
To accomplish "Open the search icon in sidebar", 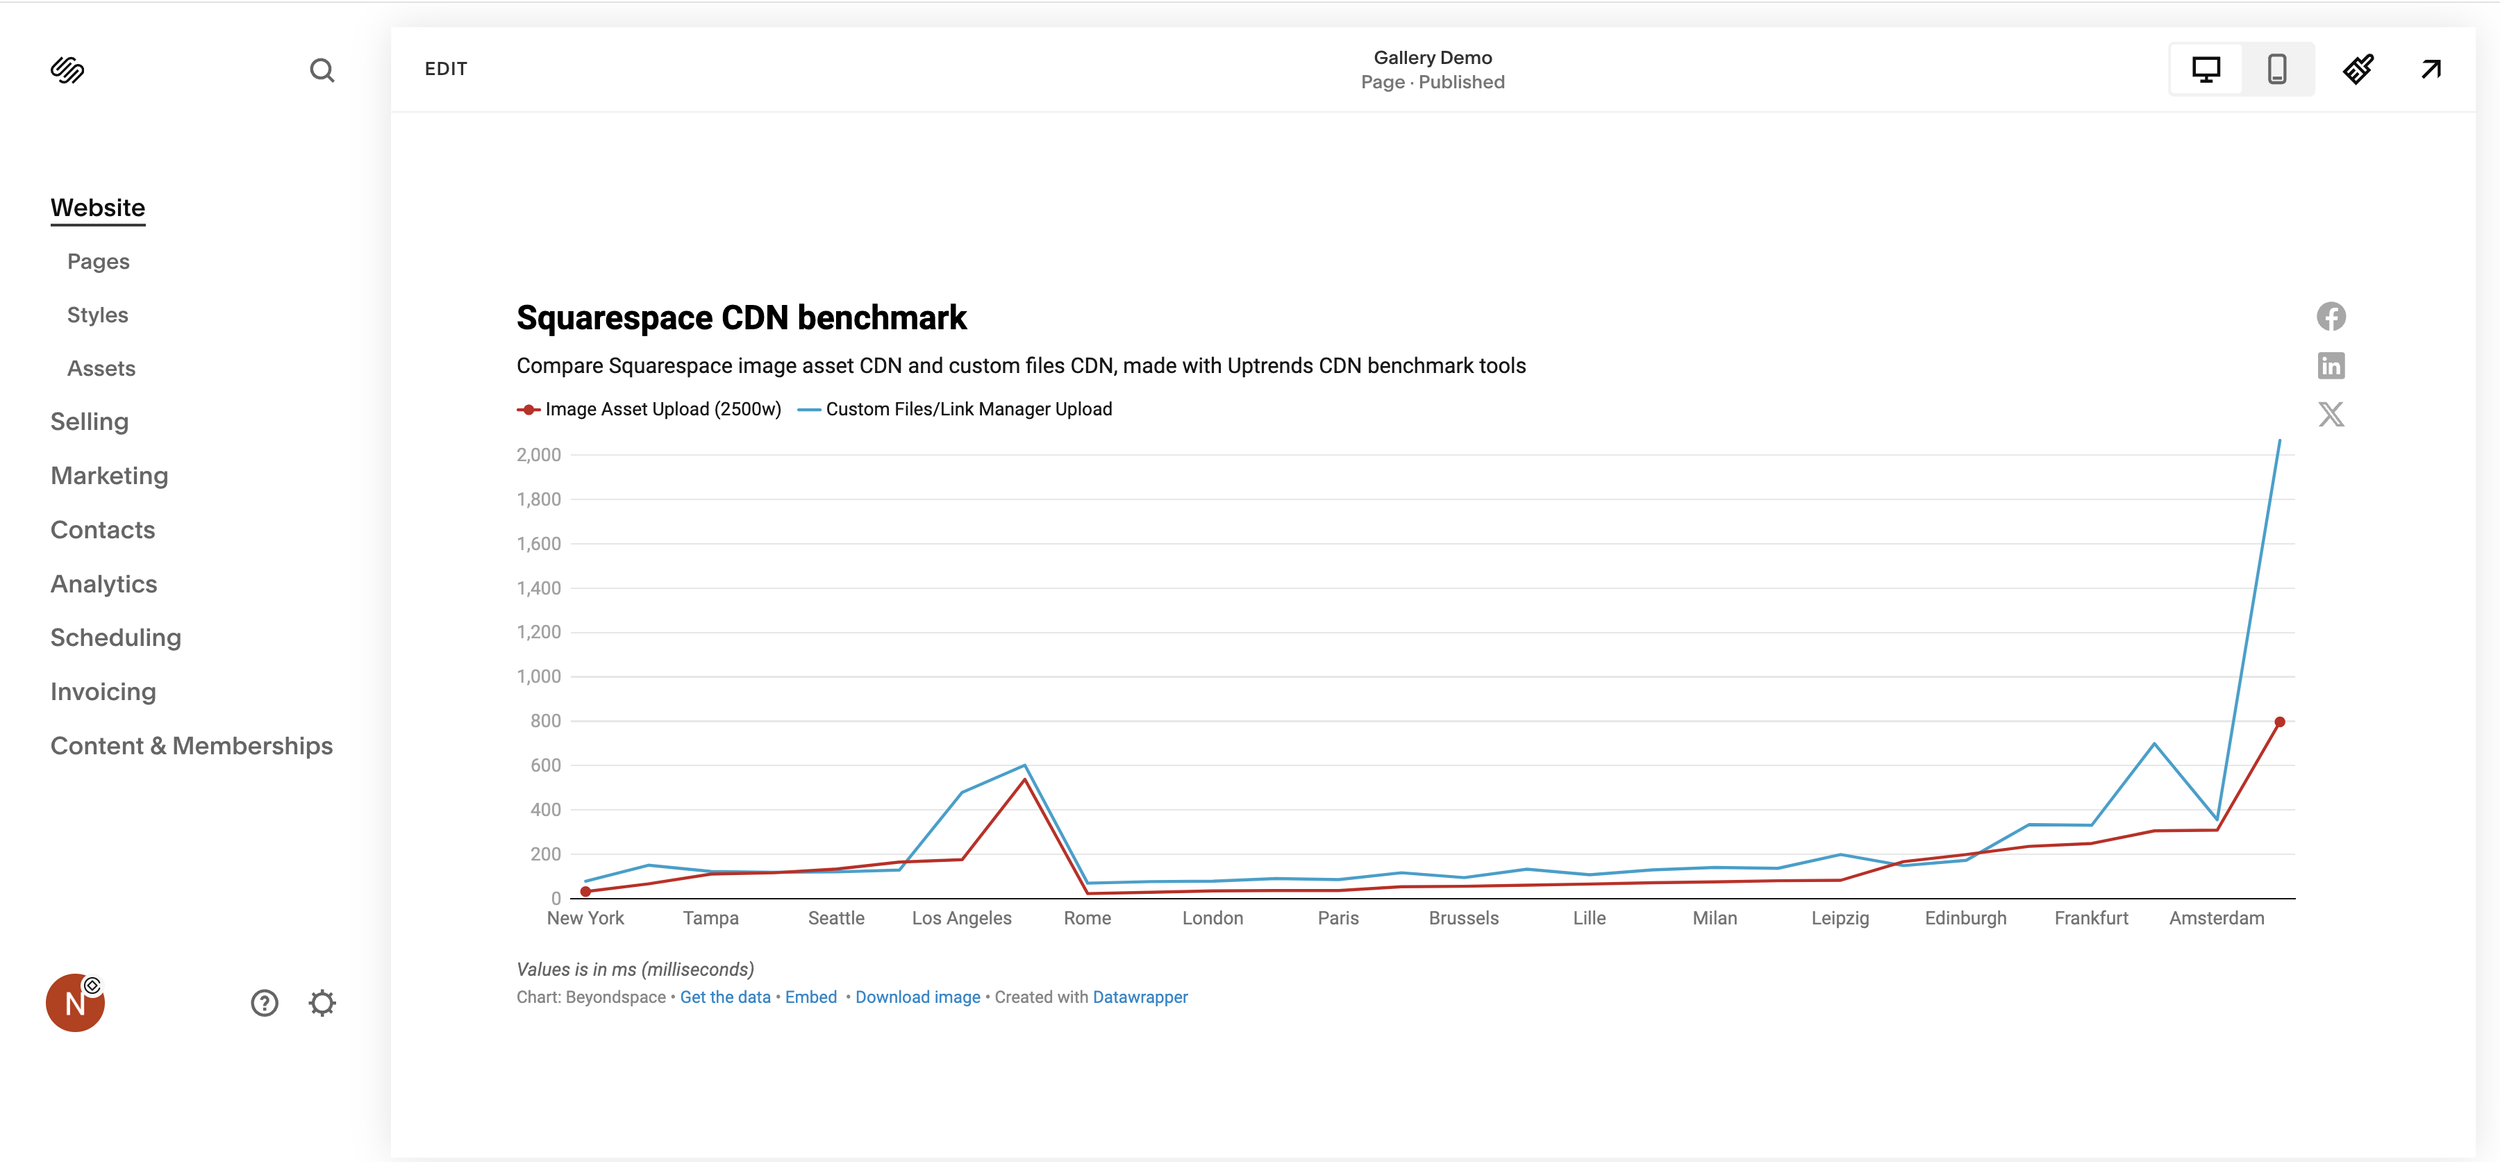I will [x=322, y=70].
